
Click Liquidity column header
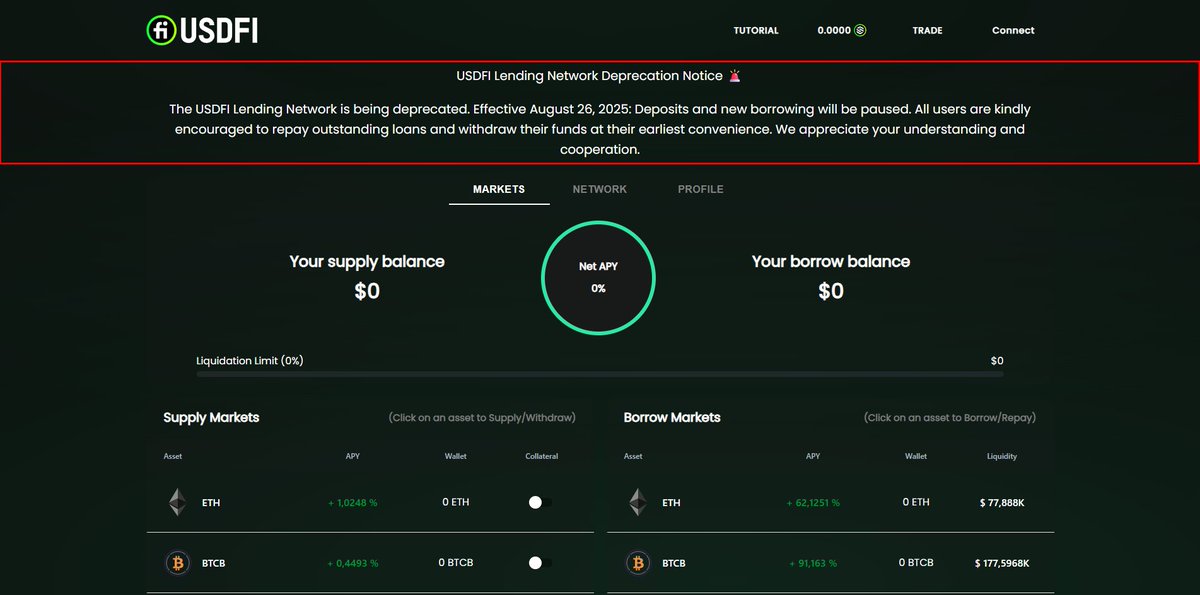(x=1002, y=456)
